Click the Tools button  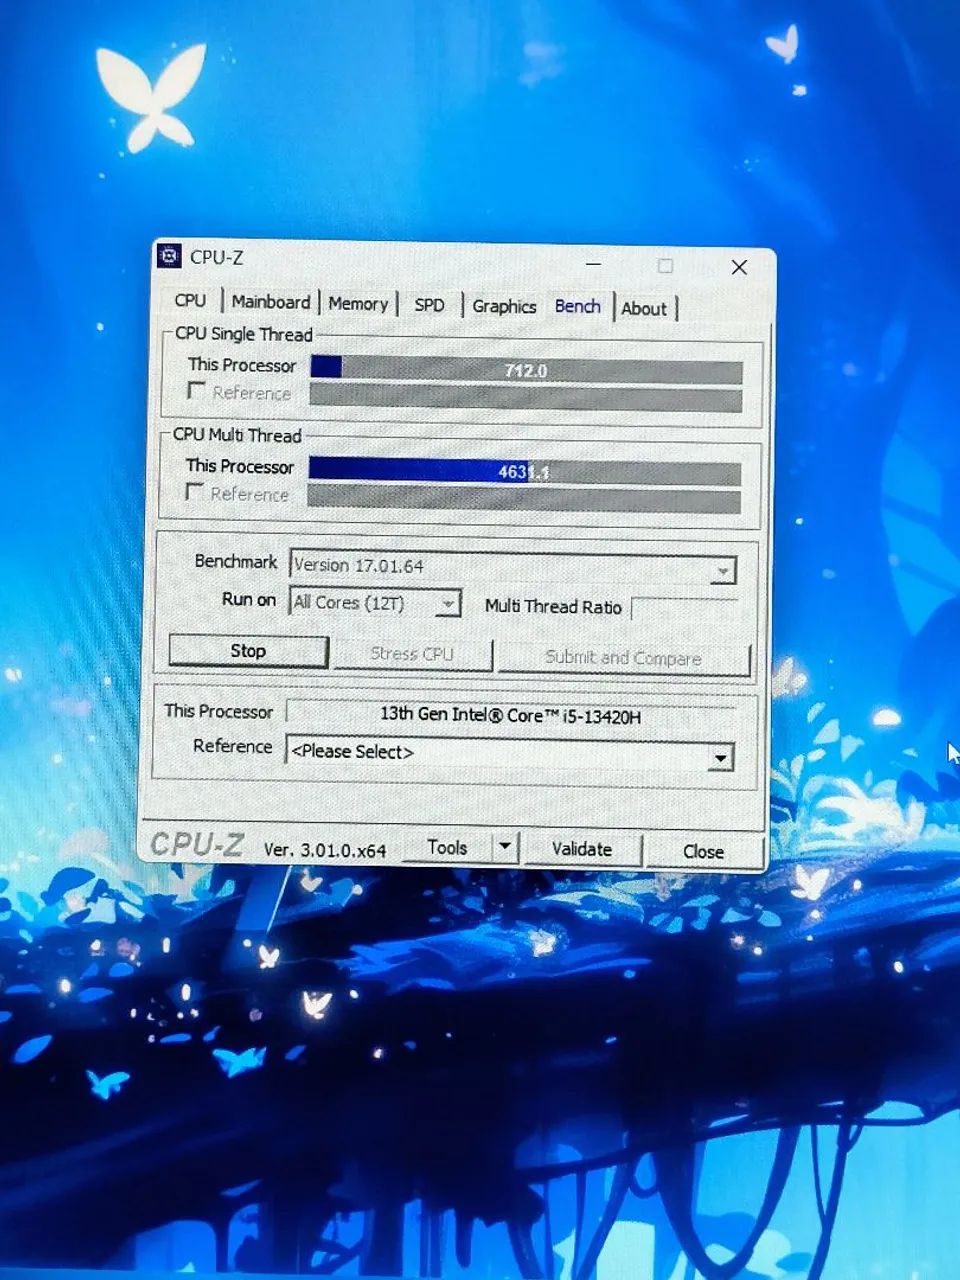click(x=447, y=847)
